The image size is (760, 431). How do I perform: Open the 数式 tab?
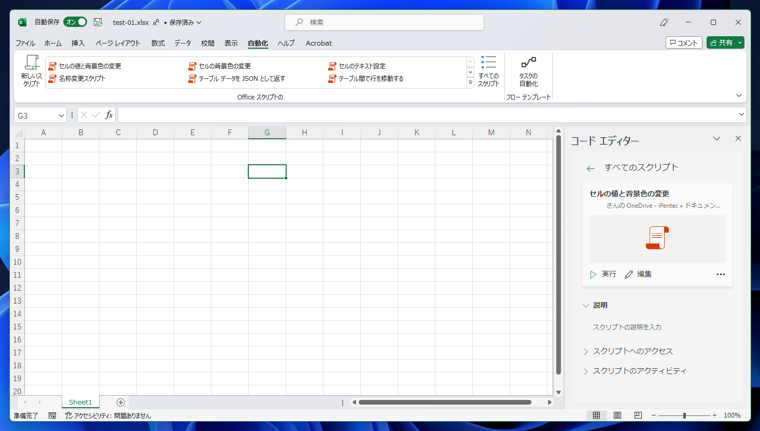tap(158, 43)
